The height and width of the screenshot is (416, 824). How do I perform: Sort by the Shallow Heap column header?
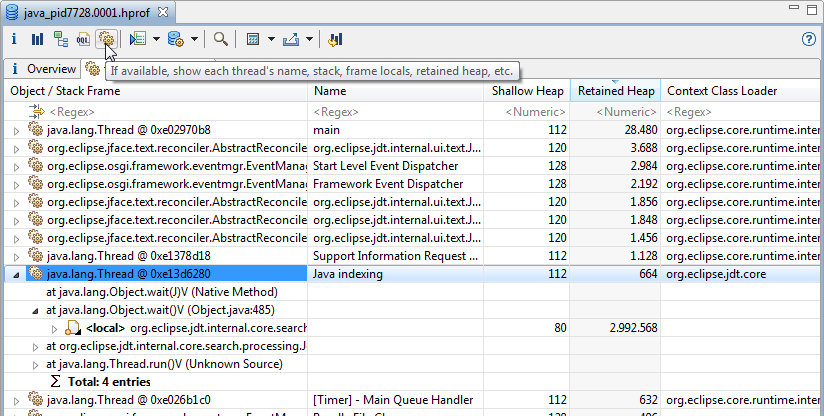click(528, 91)
